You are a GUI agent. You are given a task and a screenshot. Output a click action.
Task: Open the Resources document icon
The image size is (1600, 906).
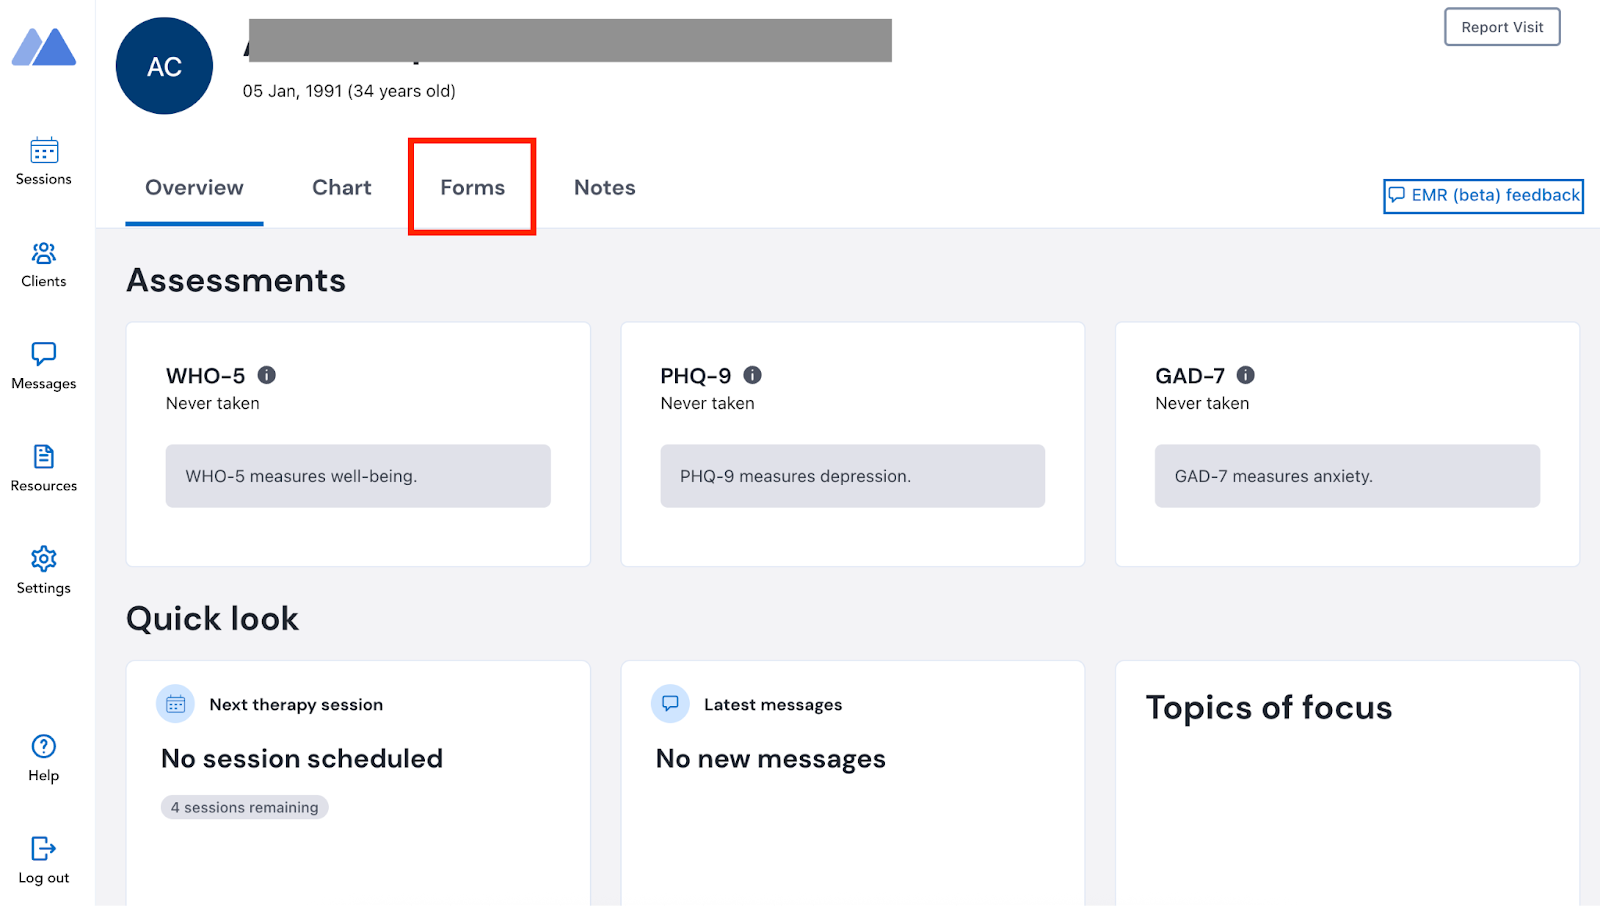click(44, 457)
